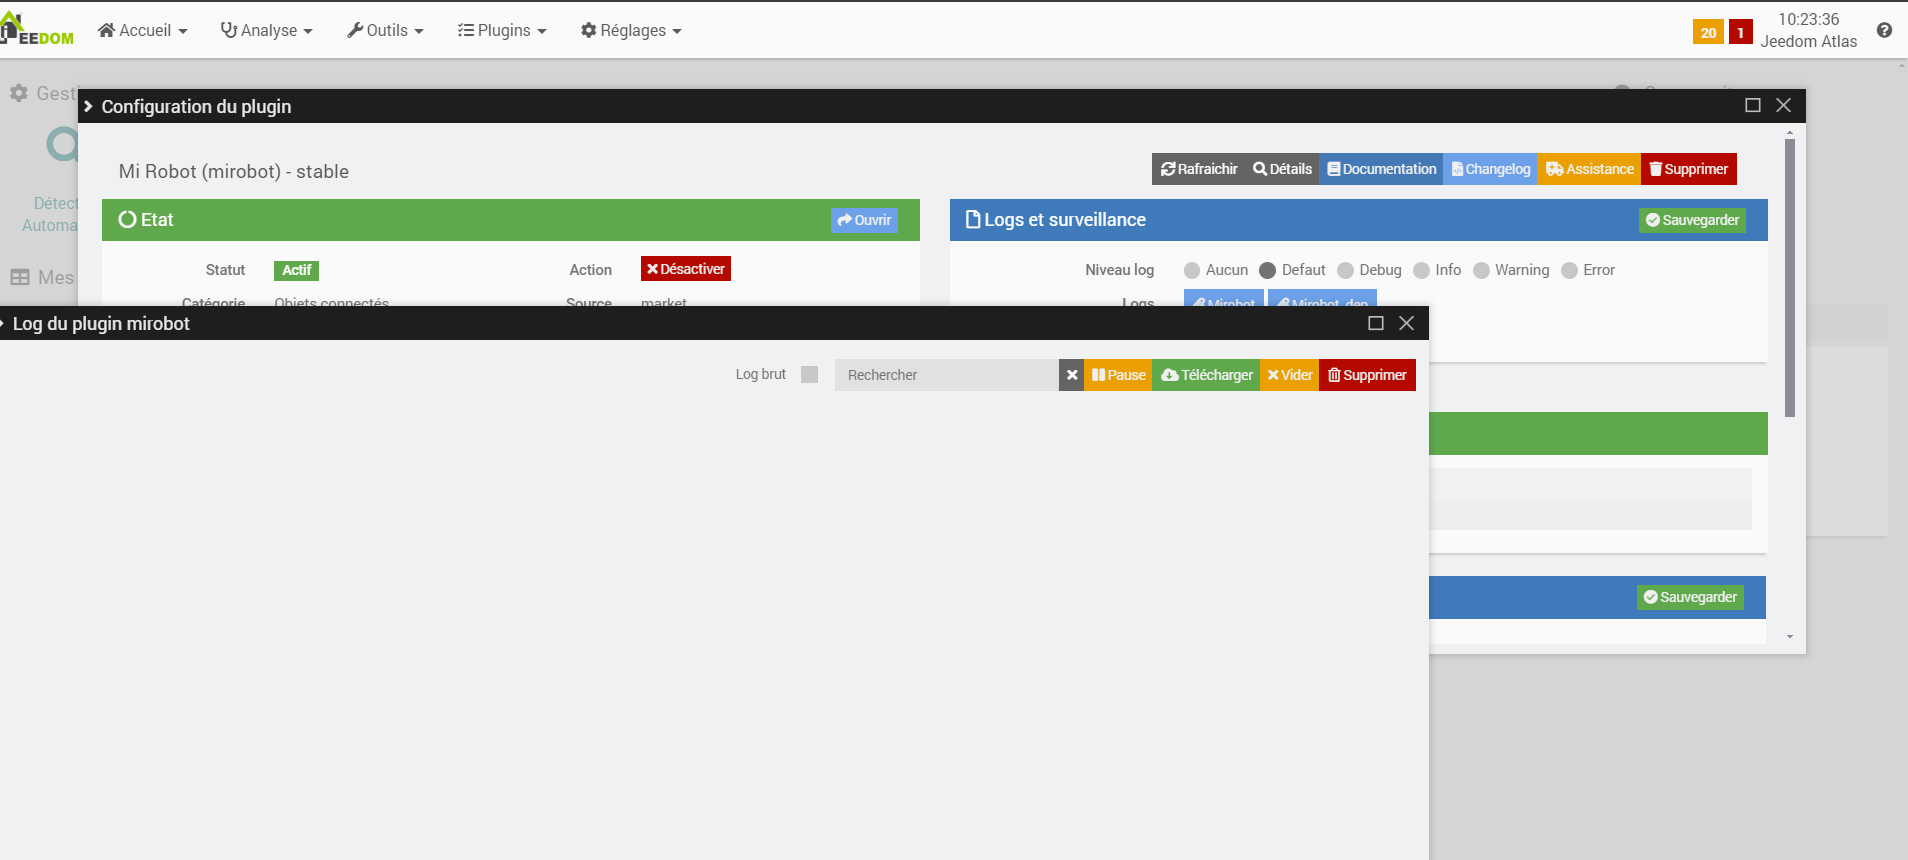Open the plugin Documentation

point(1381,169)
